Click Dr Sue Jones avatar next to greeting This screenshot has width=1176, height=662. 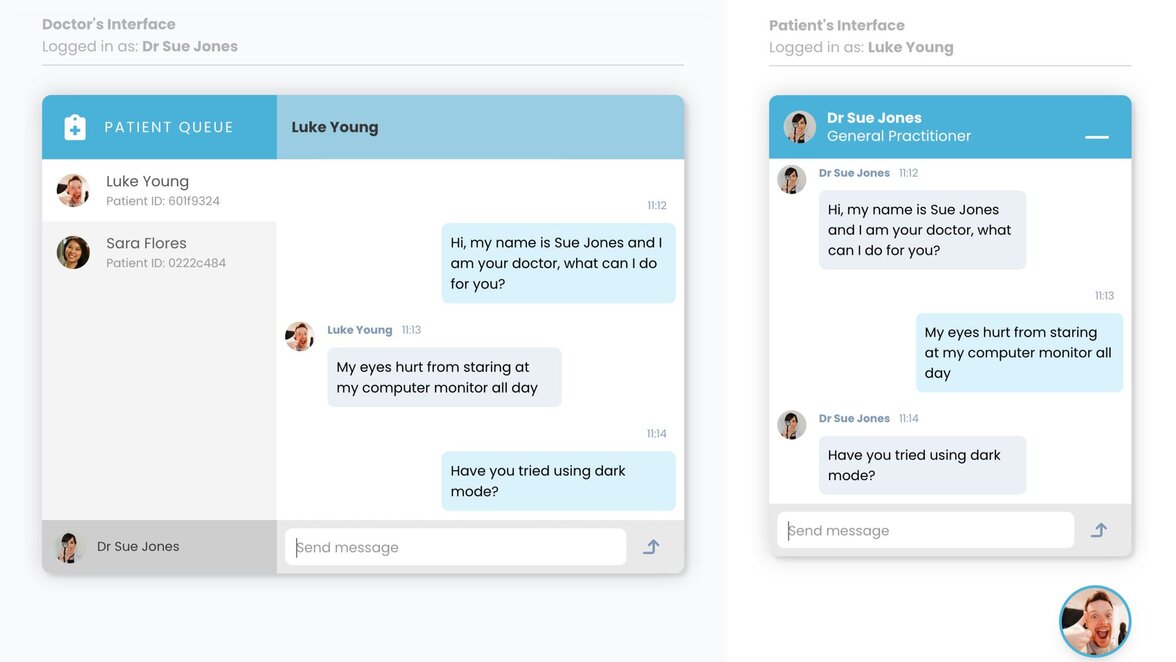click(792, 179)
